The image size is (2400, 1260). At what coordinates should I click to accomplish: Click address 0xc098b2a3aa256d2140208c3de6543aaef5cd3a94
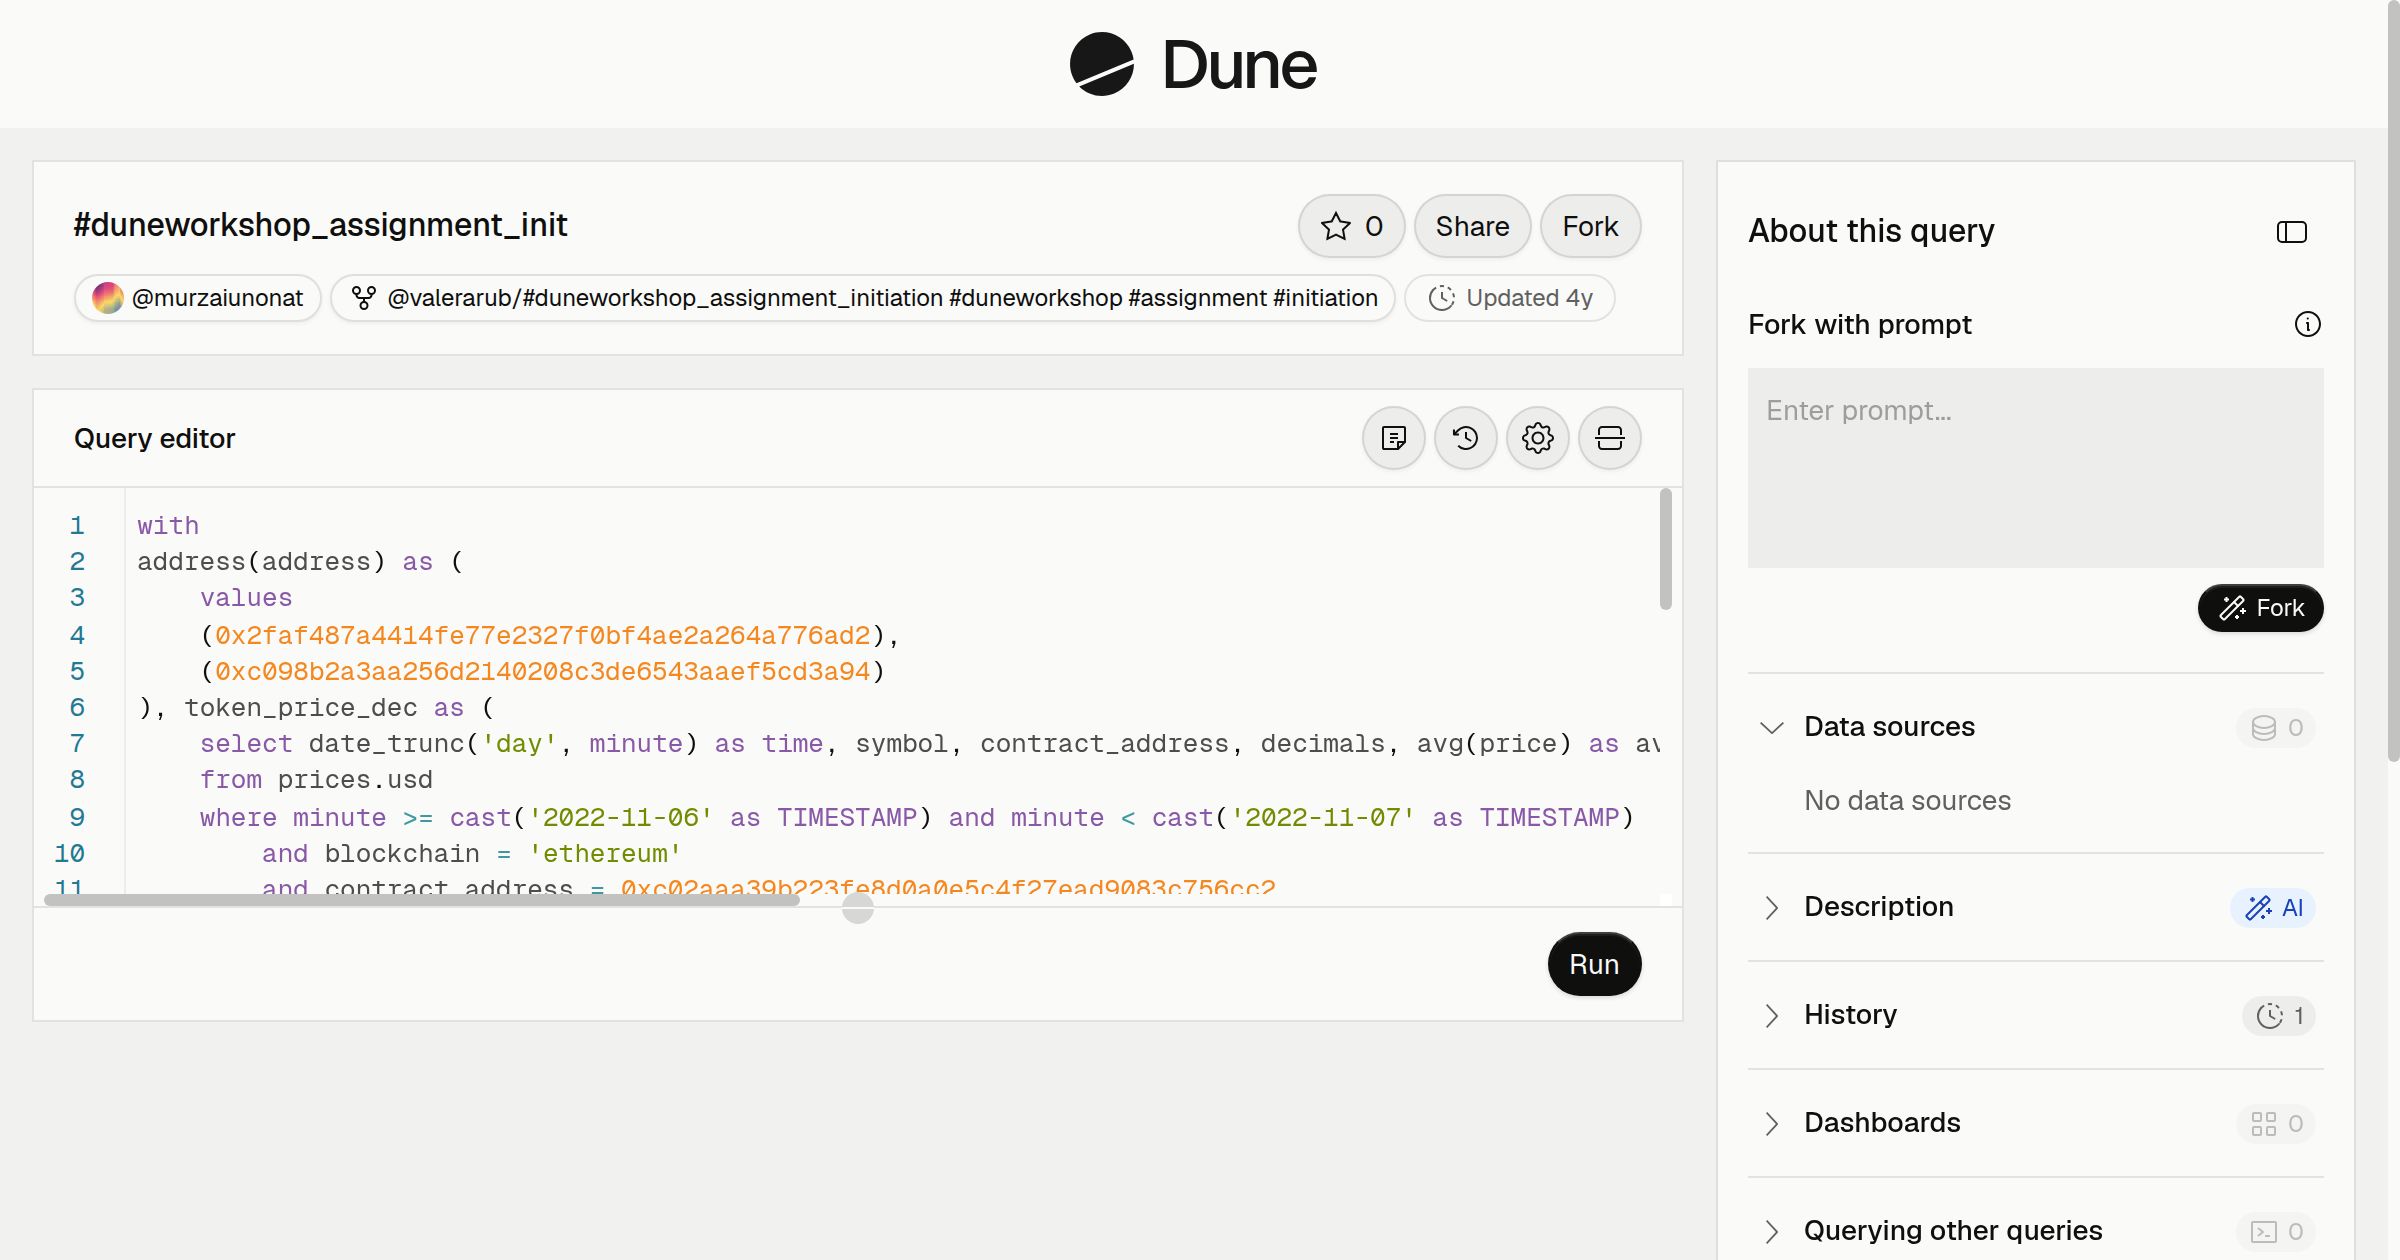pyautogui.click(x=543, y=671)
